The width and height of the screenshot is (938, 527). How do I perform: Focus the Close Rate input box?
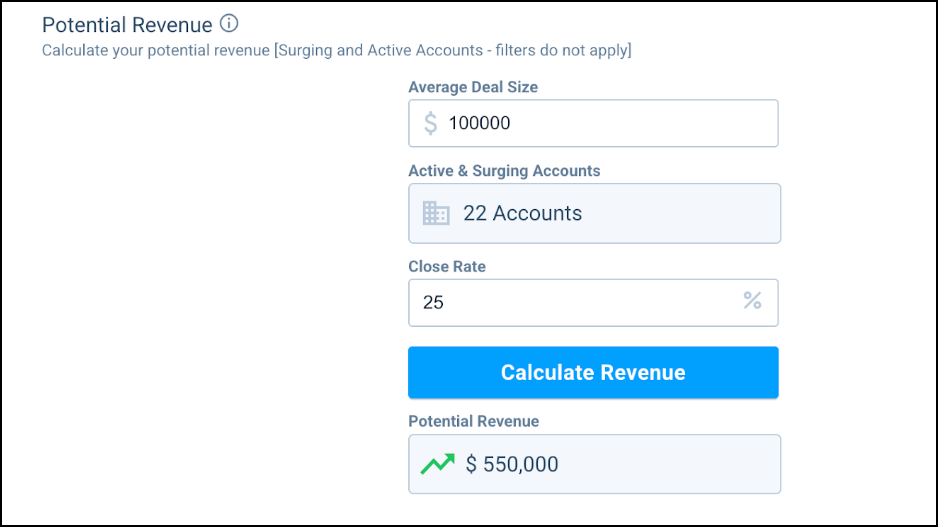580,302
